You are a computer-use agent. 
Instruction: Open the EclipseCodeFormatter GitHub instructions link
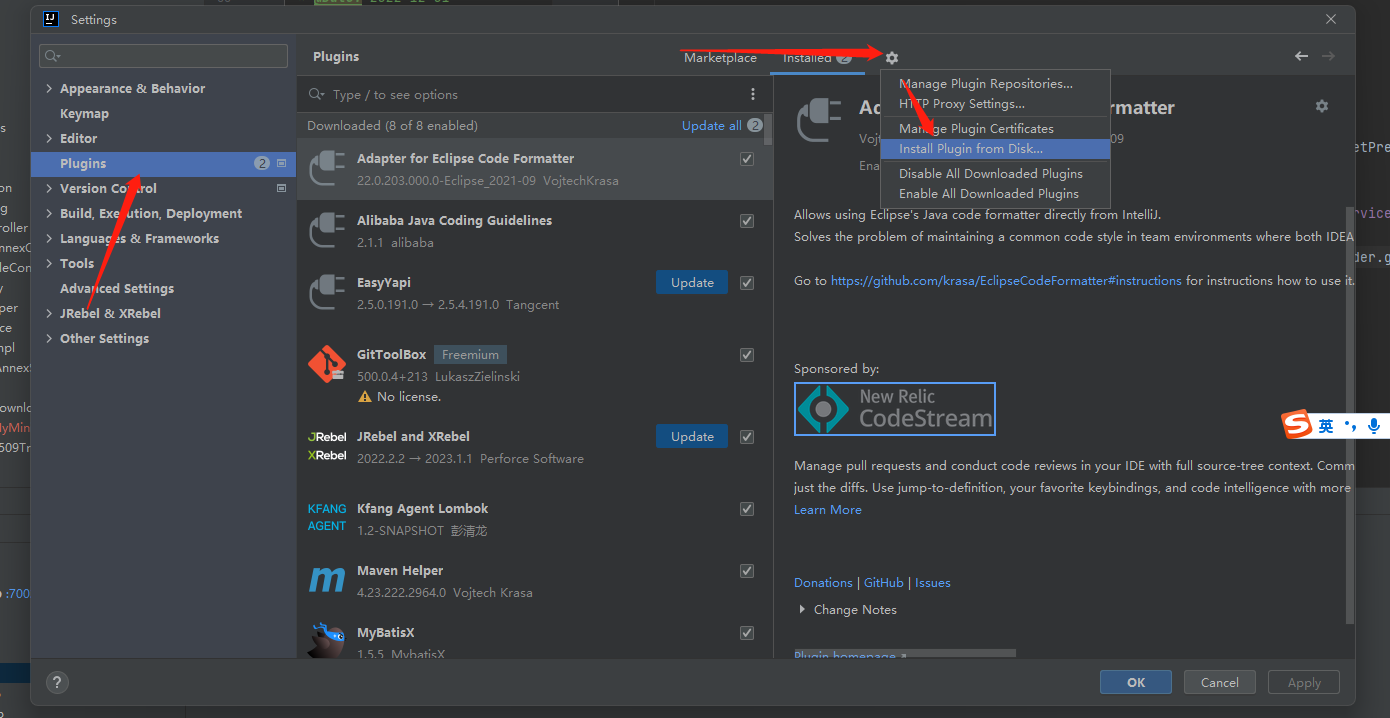(1006, 281)
